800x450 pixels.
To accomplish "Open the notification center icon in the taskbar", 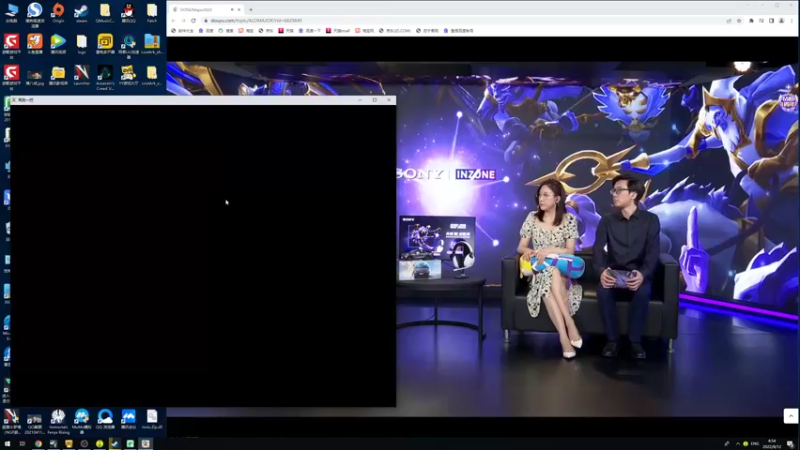I will tap(790, 444).
